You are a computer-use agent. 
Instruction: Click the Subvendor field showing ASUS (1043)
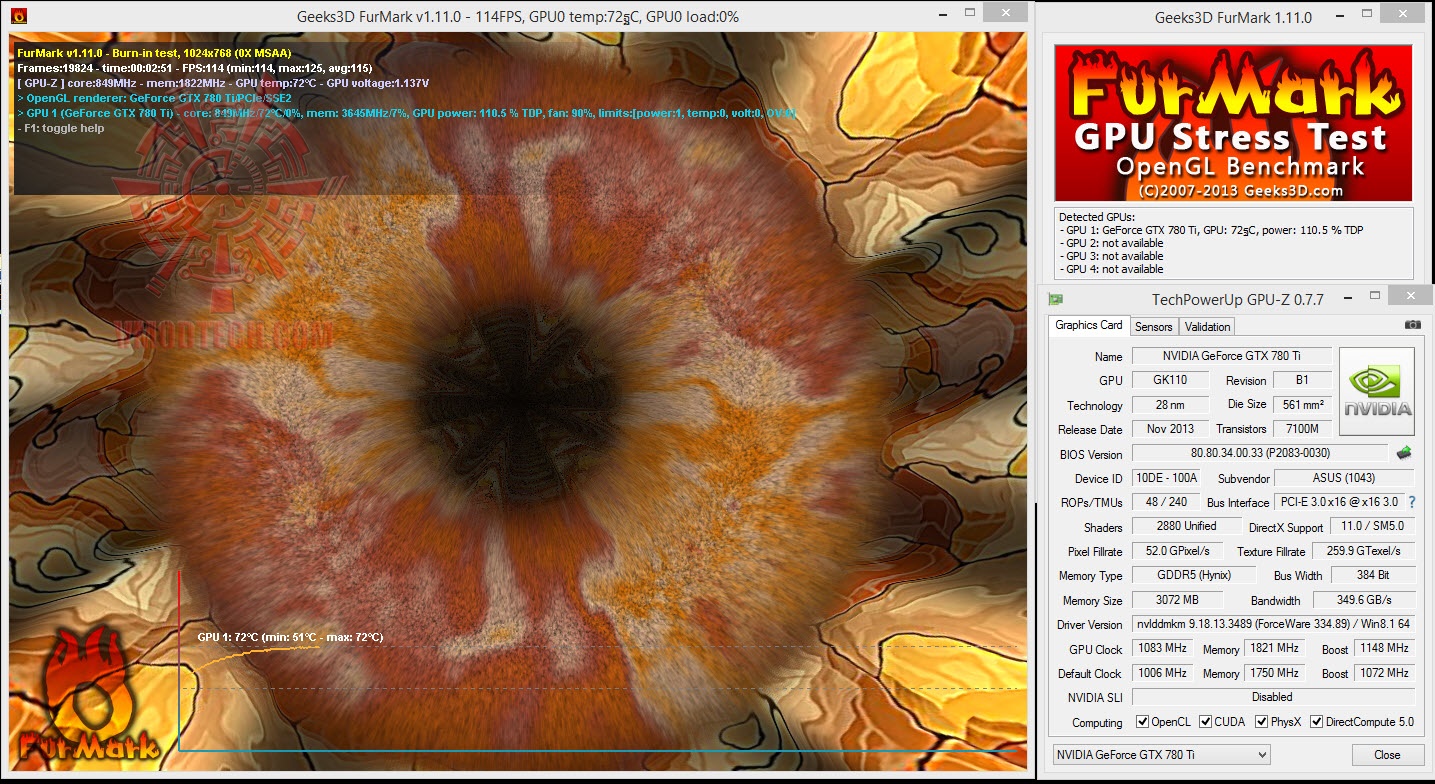click(1344, 478)
